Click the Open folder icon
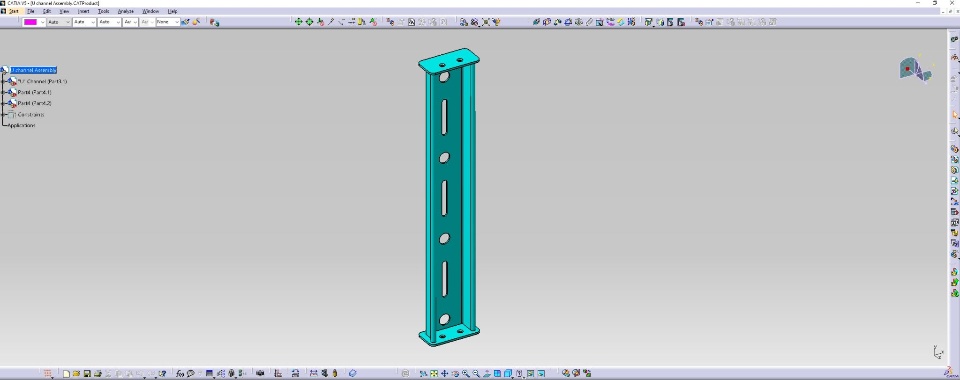Screen dimensions: 960x380 click(77, 373)
